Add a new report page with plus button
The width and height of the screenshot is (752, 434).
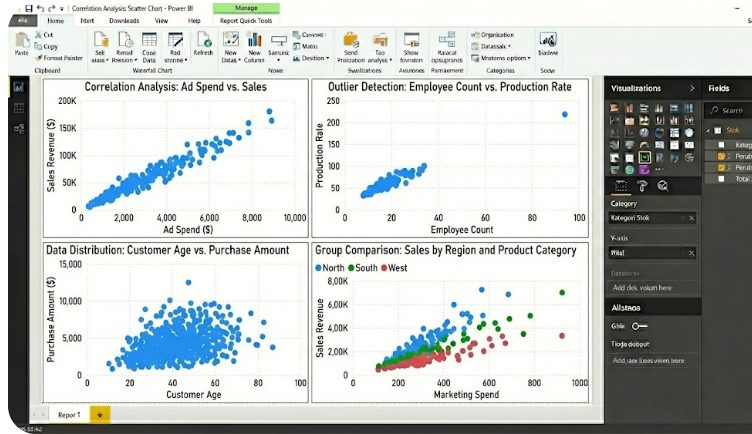(99, 413)
